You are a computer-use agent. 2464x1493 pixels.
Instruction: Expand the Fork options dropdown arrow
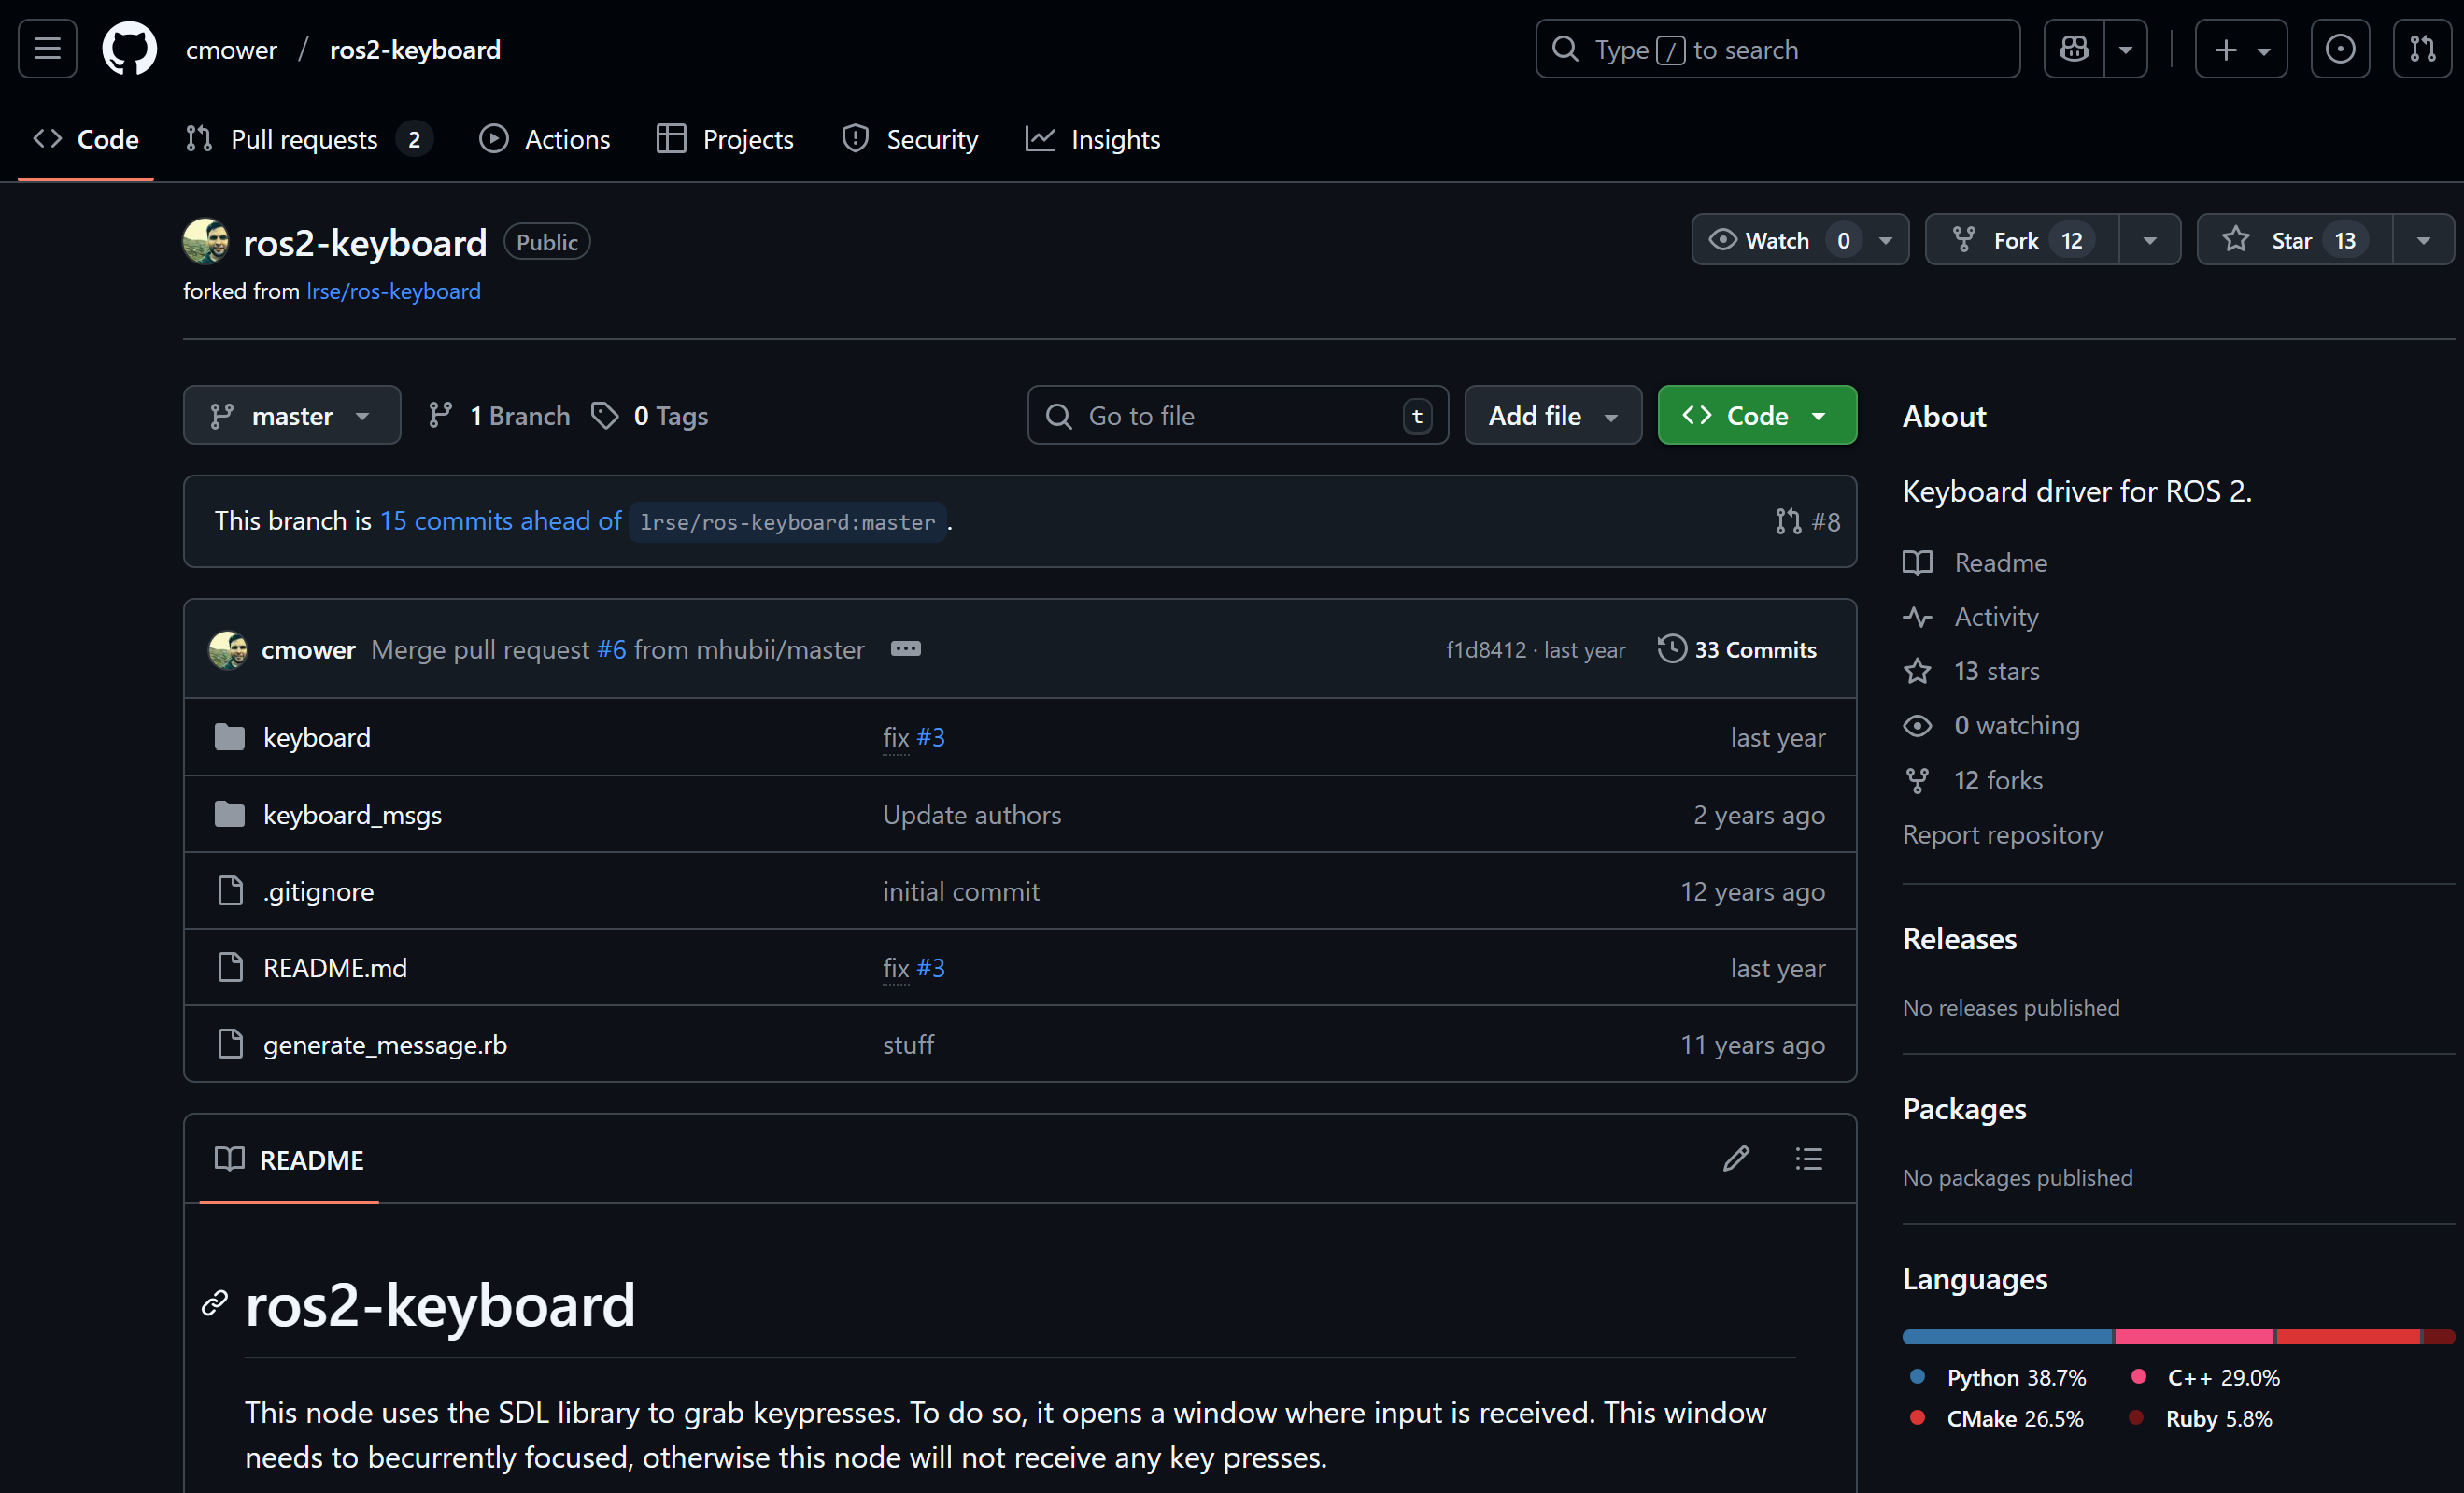coord(2149,240)
